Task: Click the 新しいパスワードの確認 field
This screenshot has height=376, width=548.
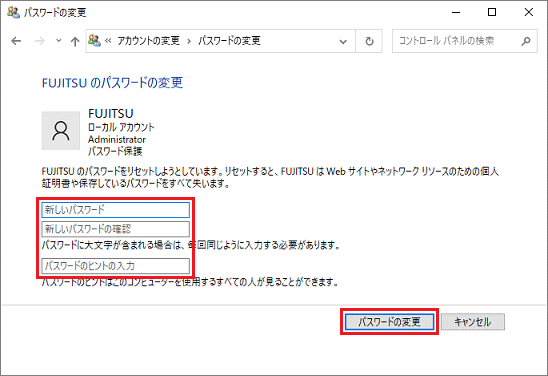Action: [116, 229]
